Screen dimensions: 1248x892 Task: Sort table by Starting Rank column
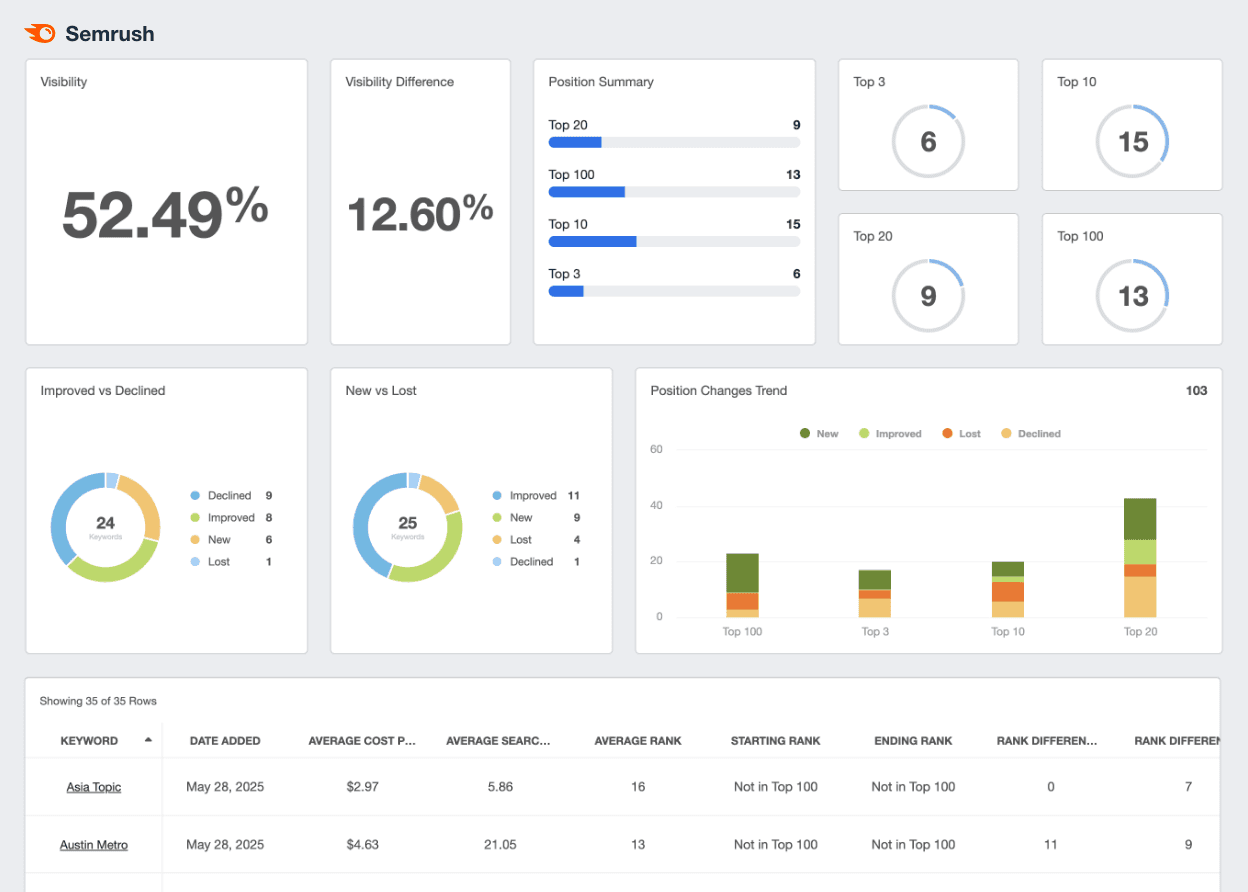pyautogui.click(x=775, y=741)
